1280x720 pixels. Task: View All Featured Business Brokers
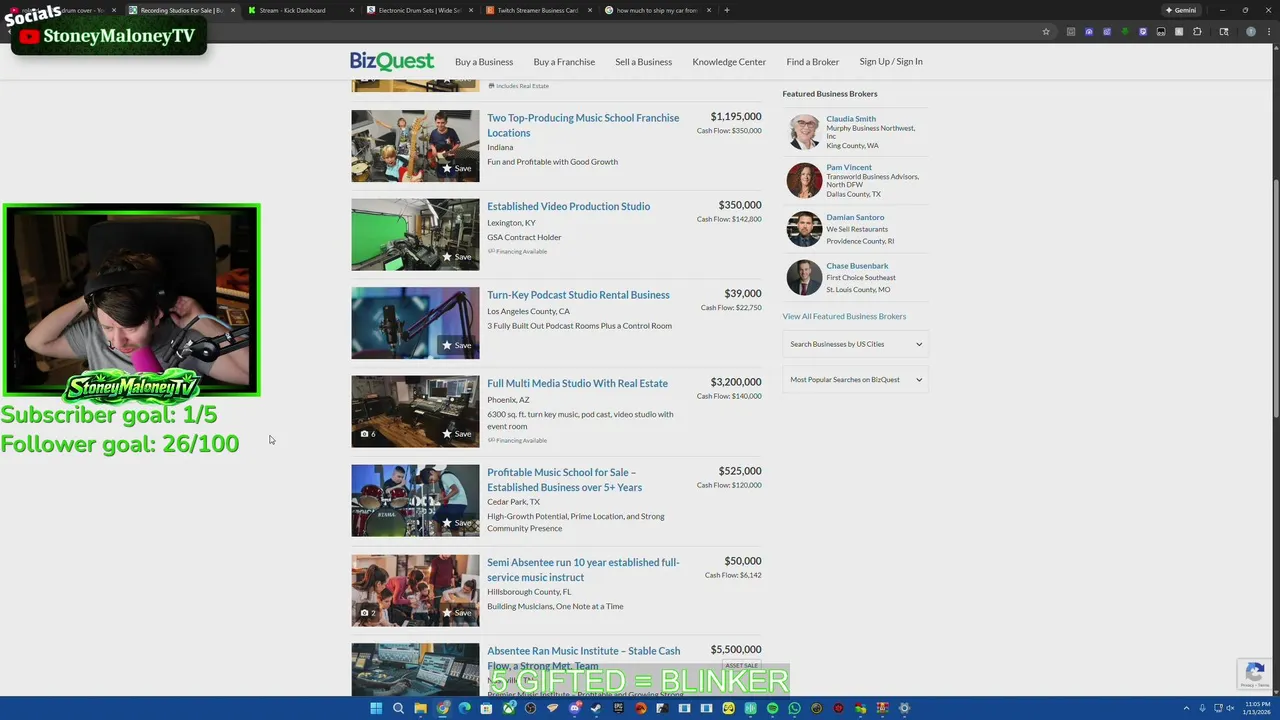click(844, 316)
